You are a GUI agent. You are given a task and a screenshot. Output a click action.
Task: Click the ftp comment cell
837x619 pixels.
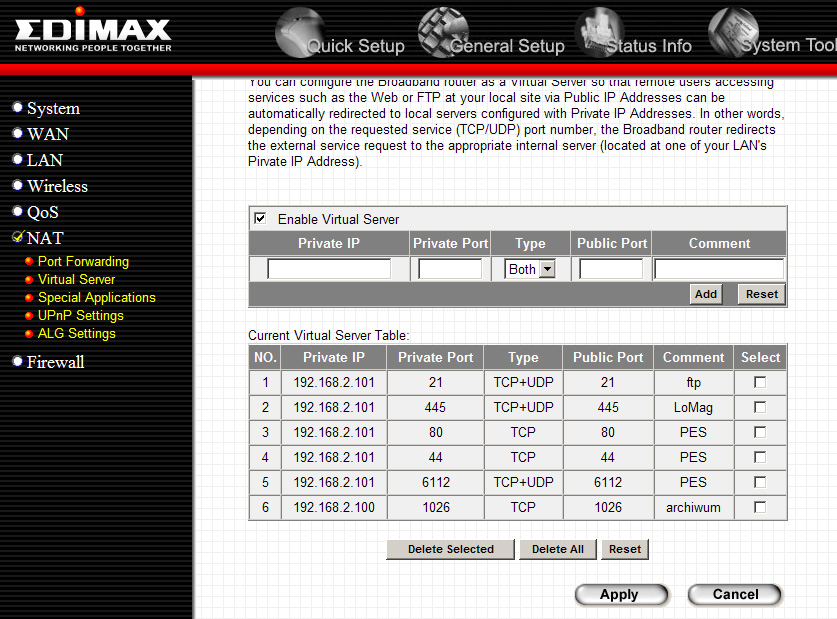[x=693, y=383]
